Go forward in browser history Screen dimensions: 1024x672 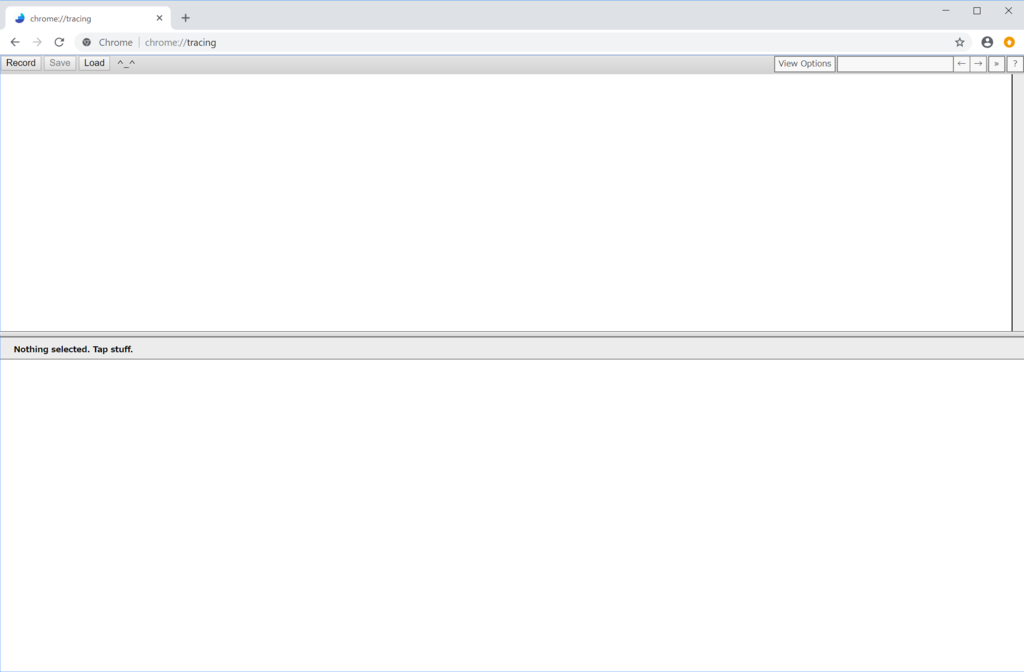point(37,42)
